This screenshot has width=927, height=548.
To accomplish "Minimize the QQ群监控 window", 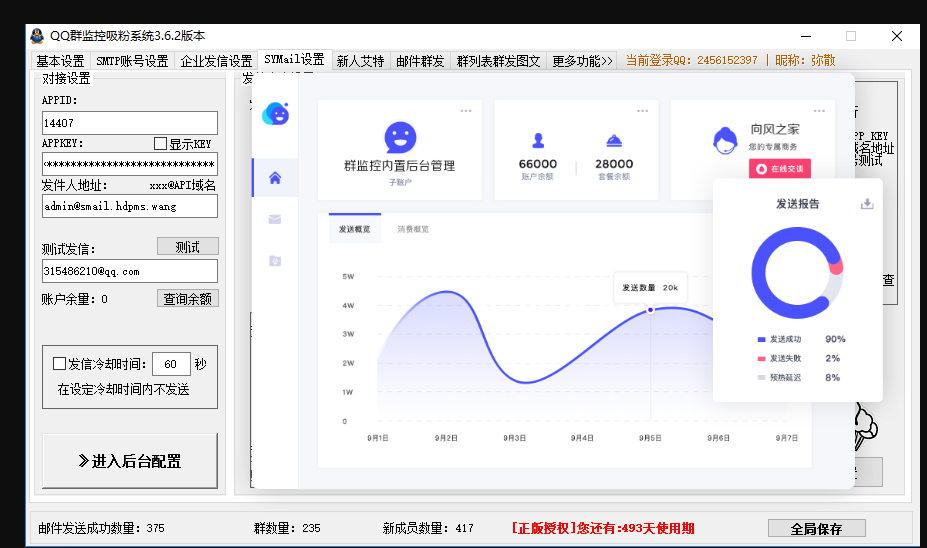I will point(806,36).
